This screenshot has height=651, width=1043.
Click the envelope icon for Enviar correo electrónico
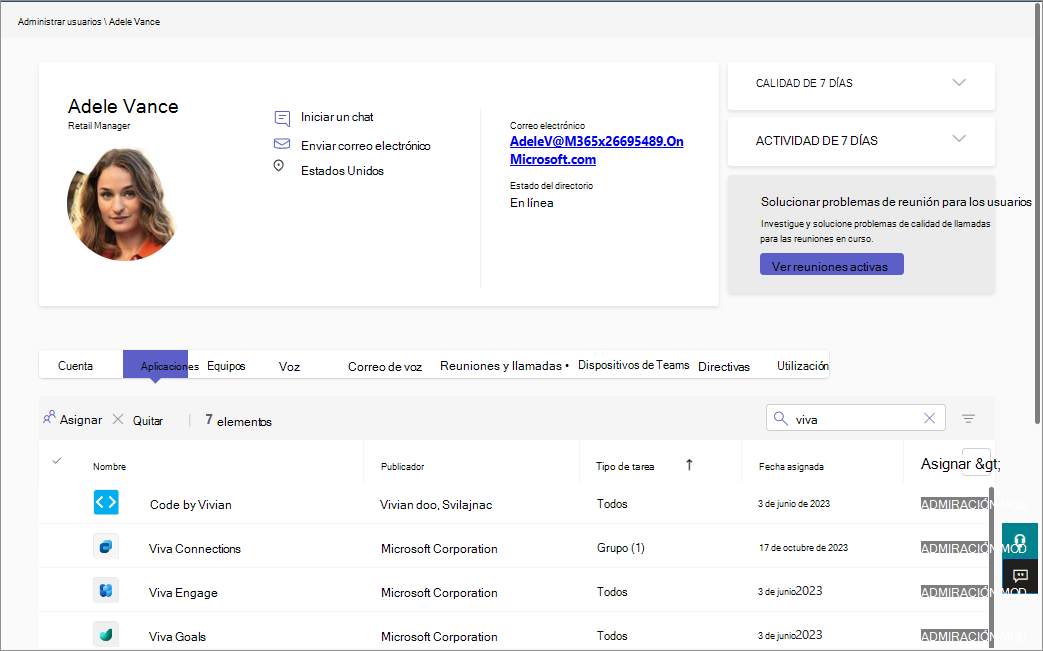281,144
